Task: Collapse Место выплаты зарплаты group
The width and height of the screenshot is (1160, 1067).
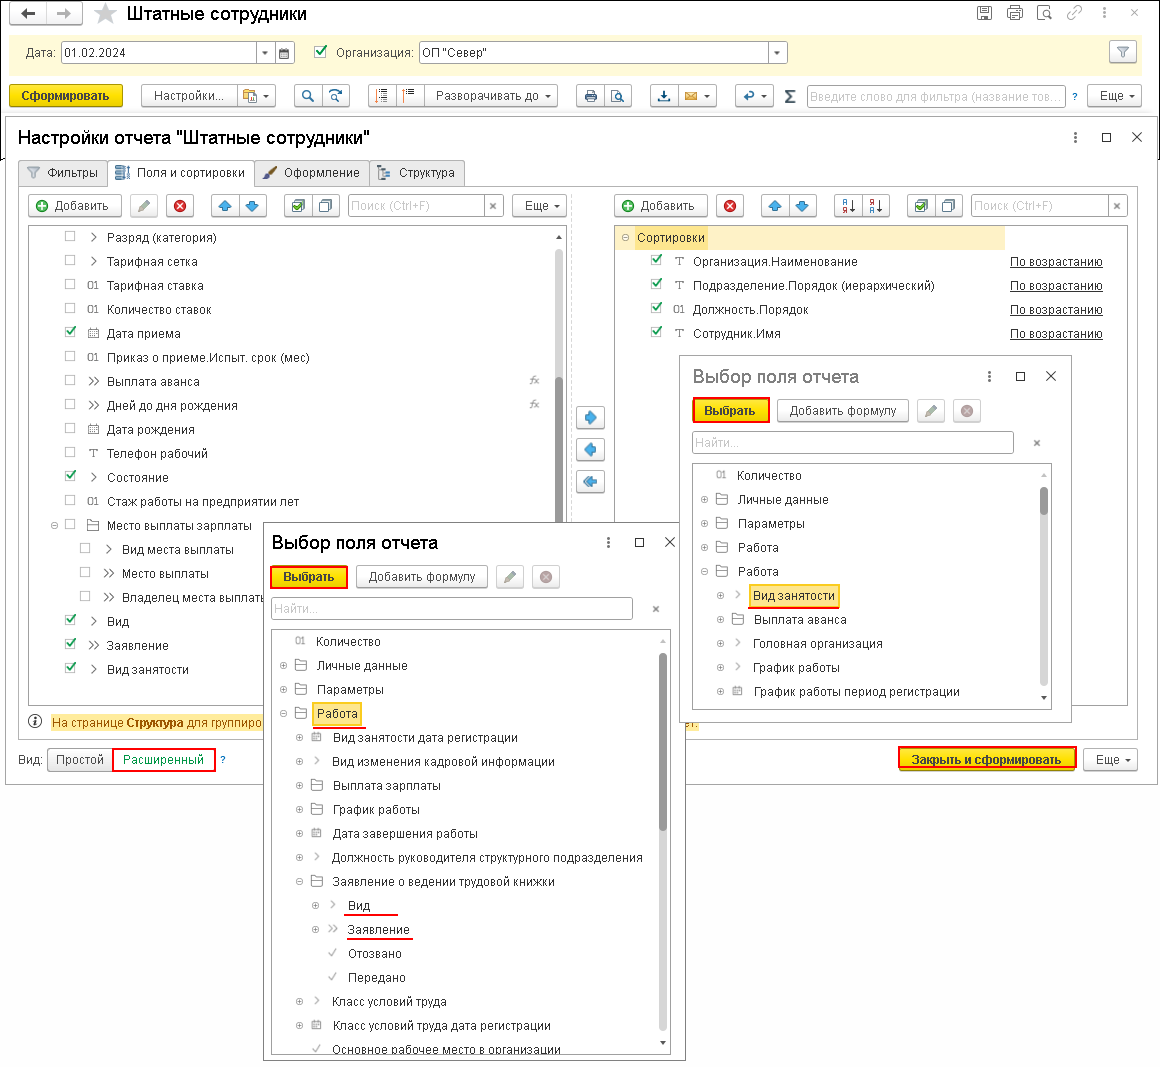Action: coord(54,525)
